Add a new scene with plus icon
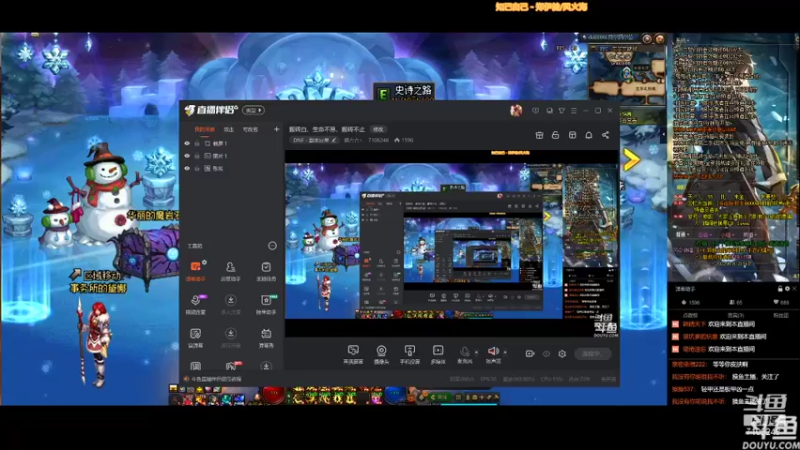 point(277,130)
